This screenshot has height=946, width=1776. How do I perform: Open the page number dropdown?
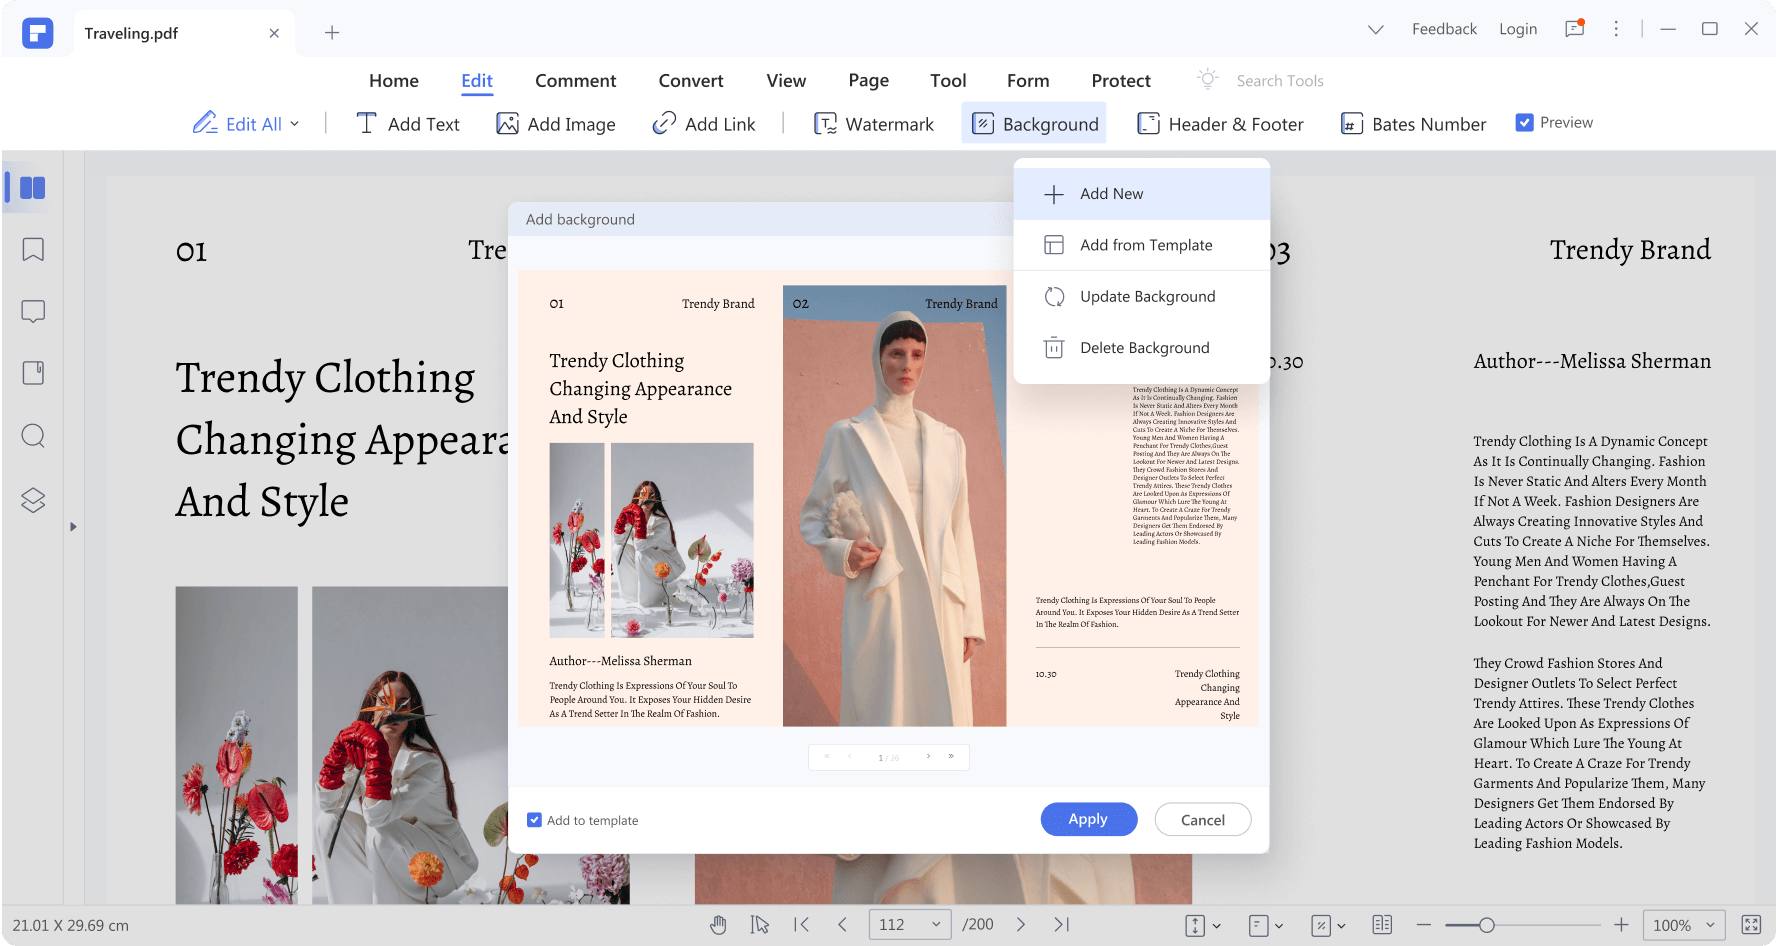936,925
